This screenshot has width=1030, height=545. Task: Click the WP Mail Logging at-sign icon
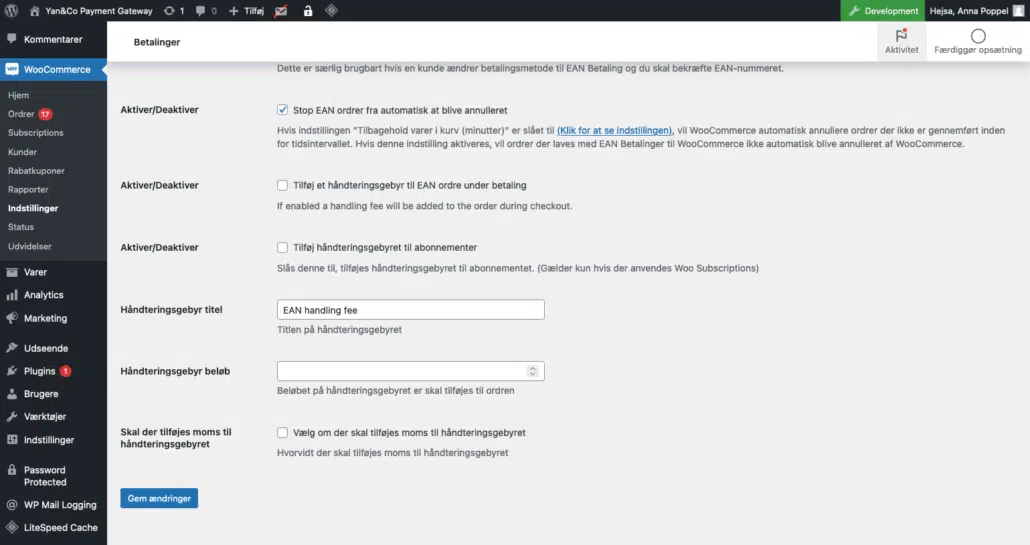coord(12,505)
